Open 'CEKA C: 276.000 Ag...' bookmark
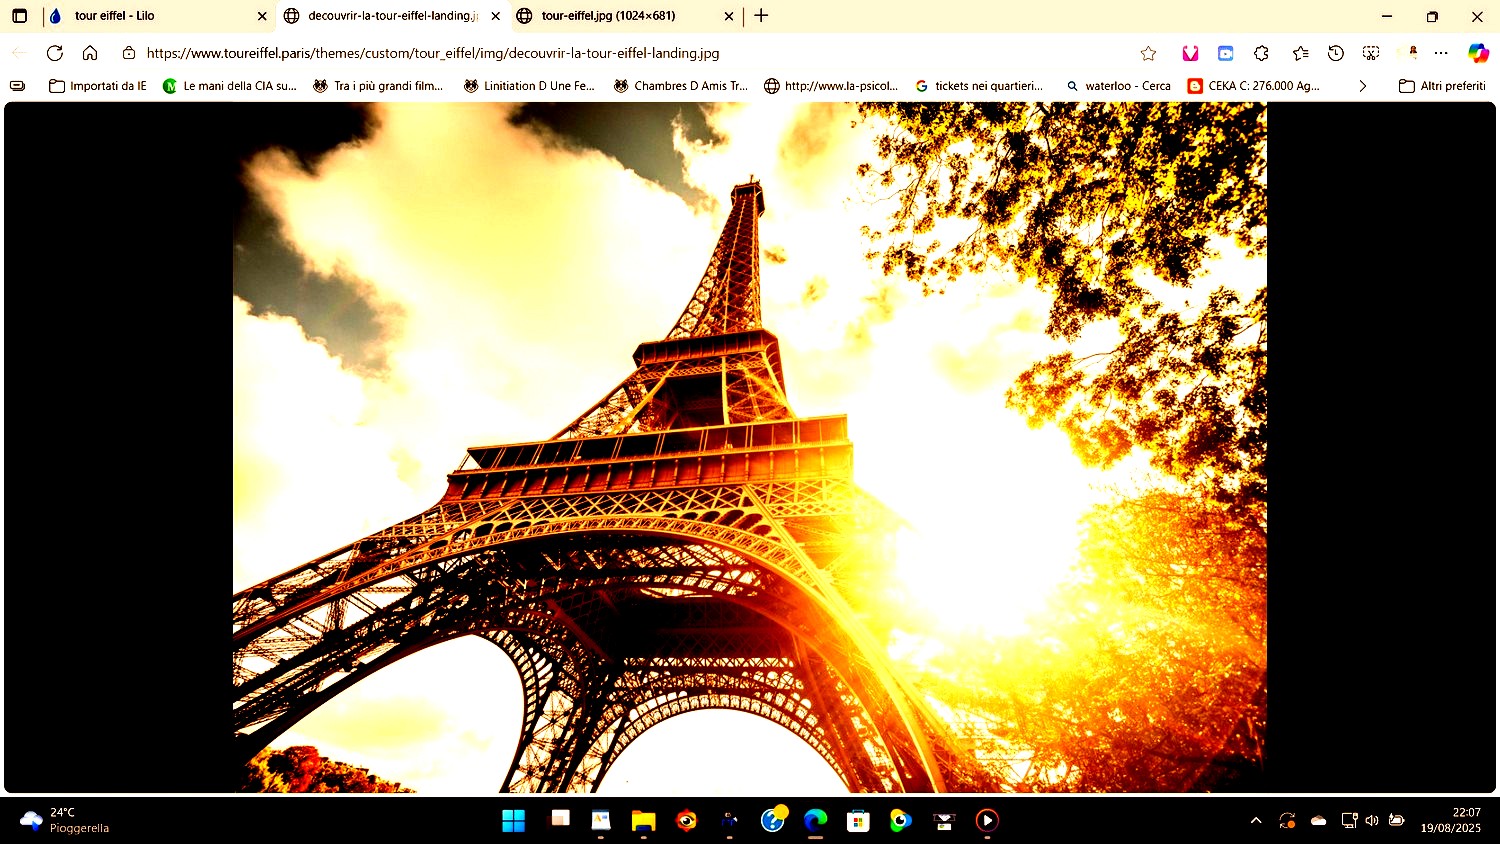The width and height of the screenshot is (1500, 844). coord(1254,86)
